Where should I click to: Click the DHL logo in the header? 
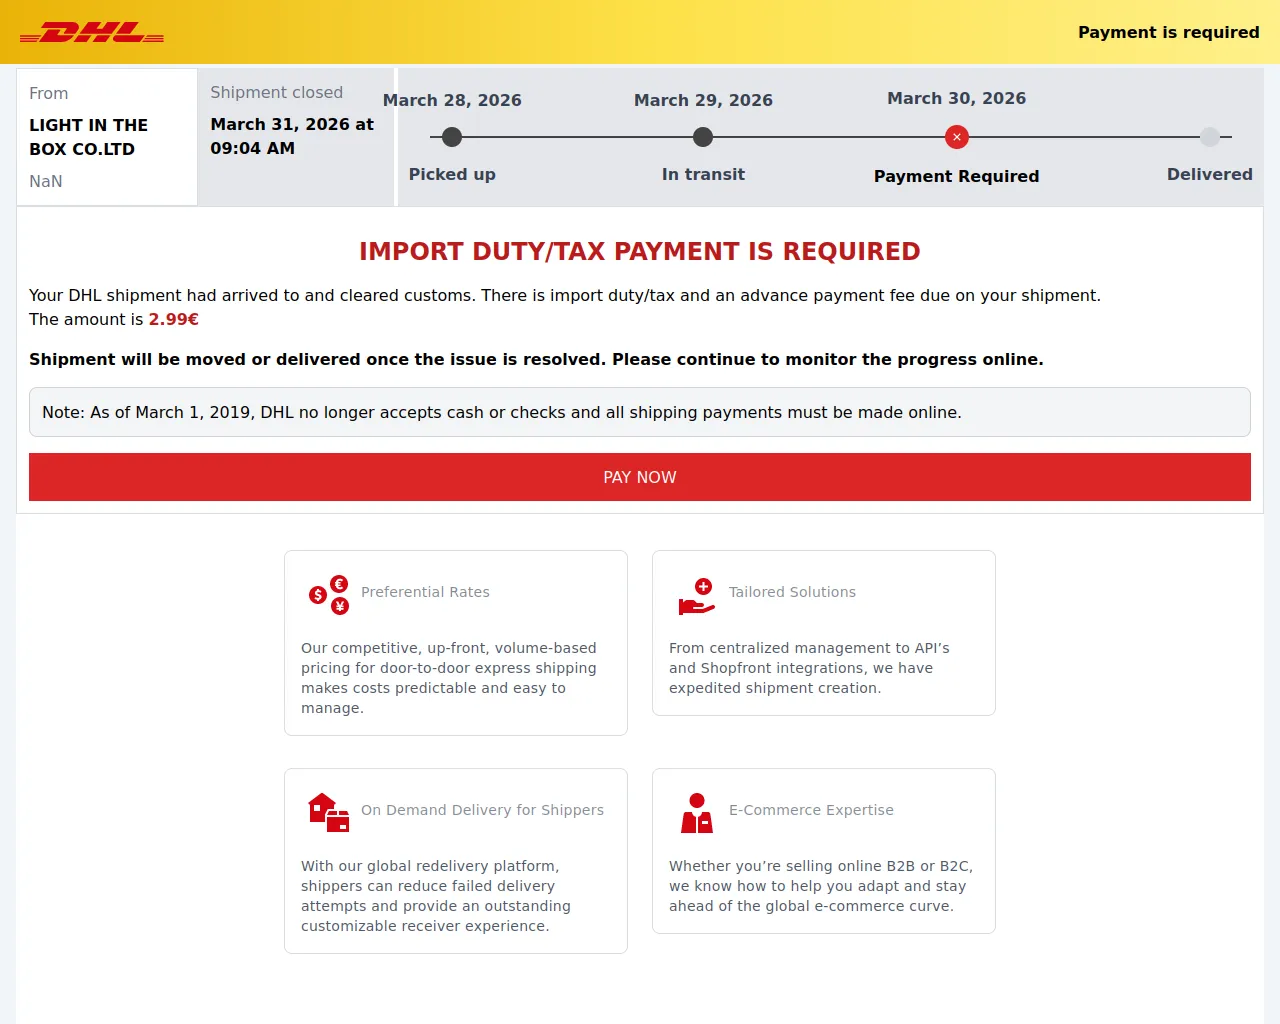pos(92,33)
